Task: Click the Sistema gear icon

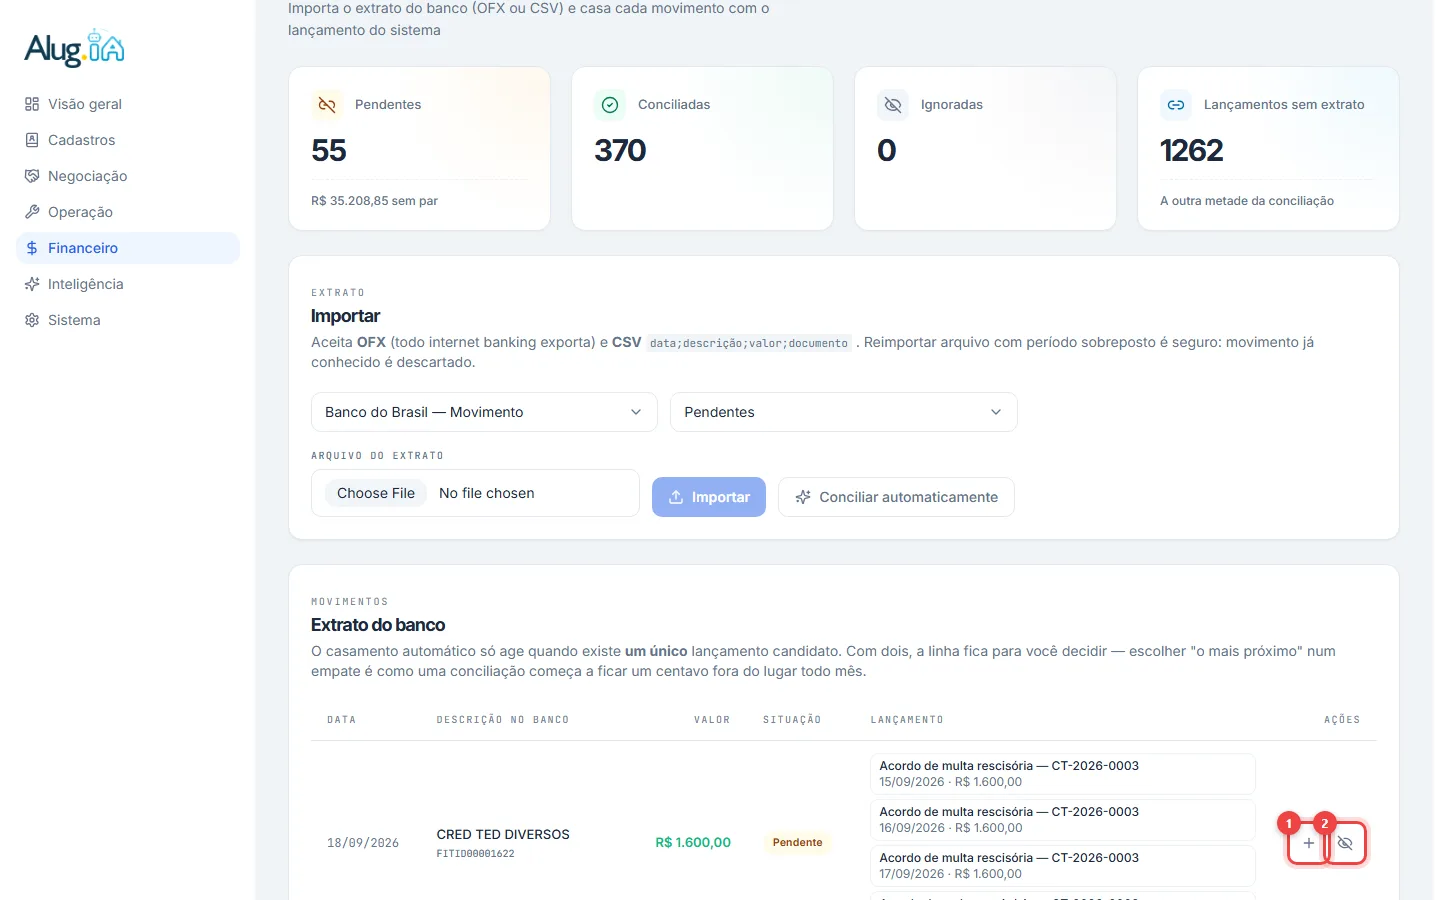Action: 32,320
